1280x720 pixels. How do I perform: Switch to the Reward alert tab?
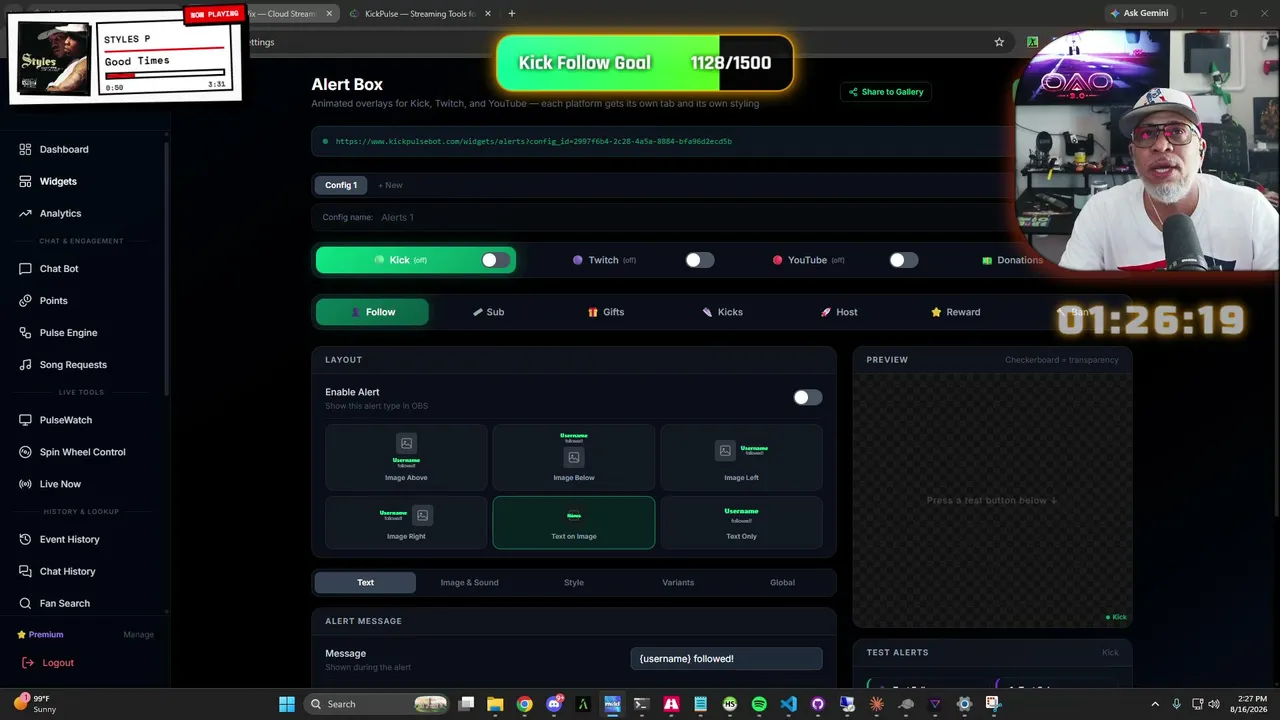955,312
